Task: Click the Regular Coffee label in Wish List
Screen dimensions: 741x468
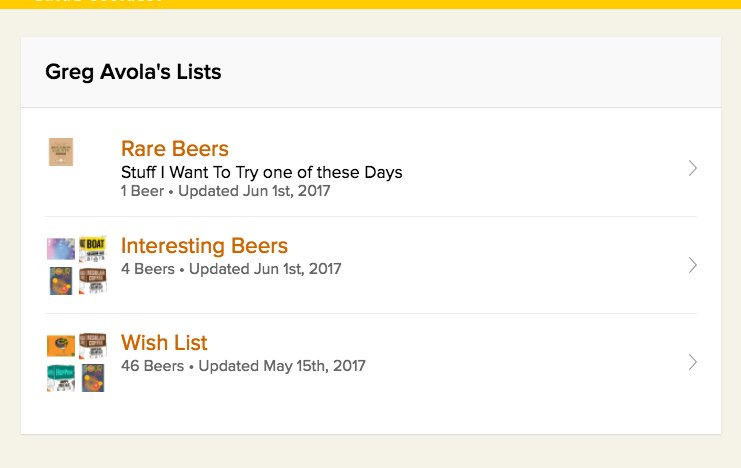Action: [93, 346]
